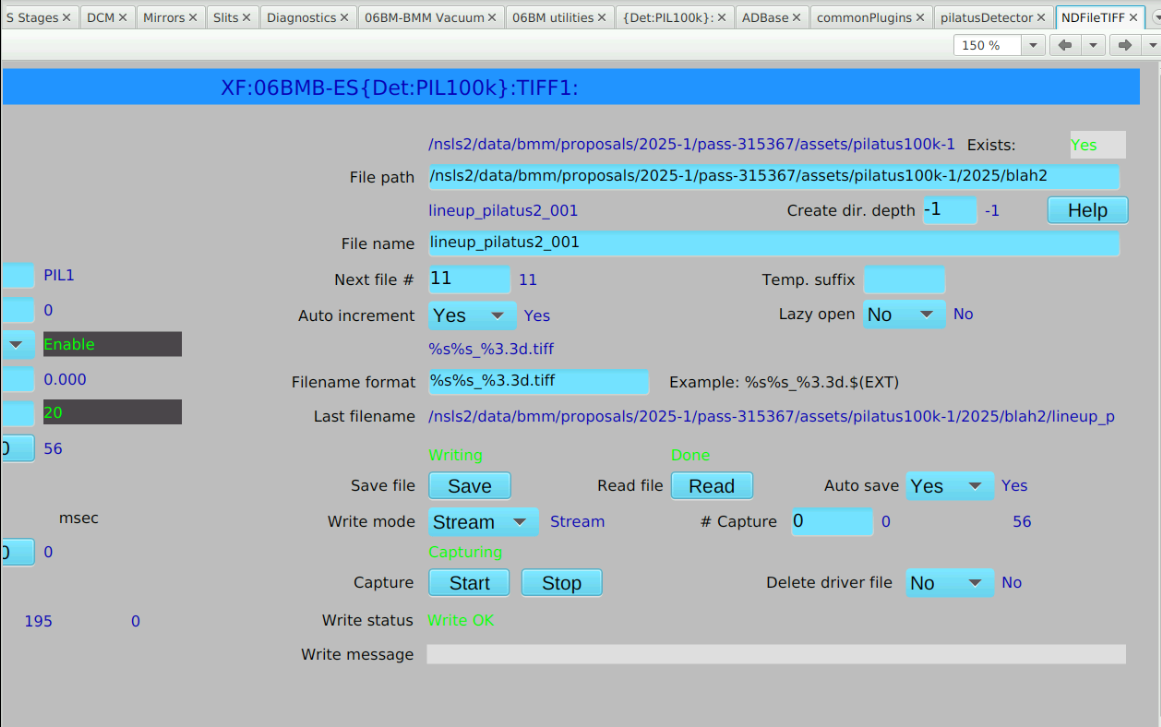Close the {Det:PIL100k}: tab
This screenshot has height=727, width=1161.
click(x=722, y=17)
